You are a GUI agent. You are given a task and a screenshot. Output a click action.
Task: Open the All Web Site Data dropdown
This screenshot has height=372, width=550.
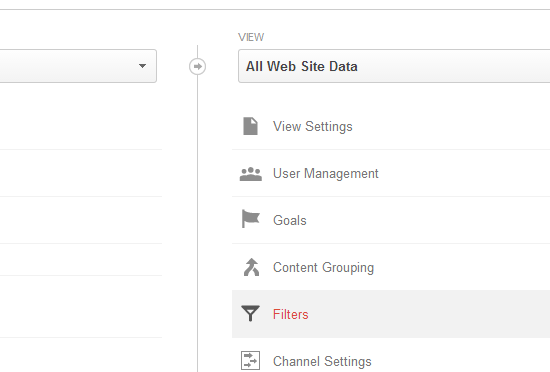tap(394, 66)
